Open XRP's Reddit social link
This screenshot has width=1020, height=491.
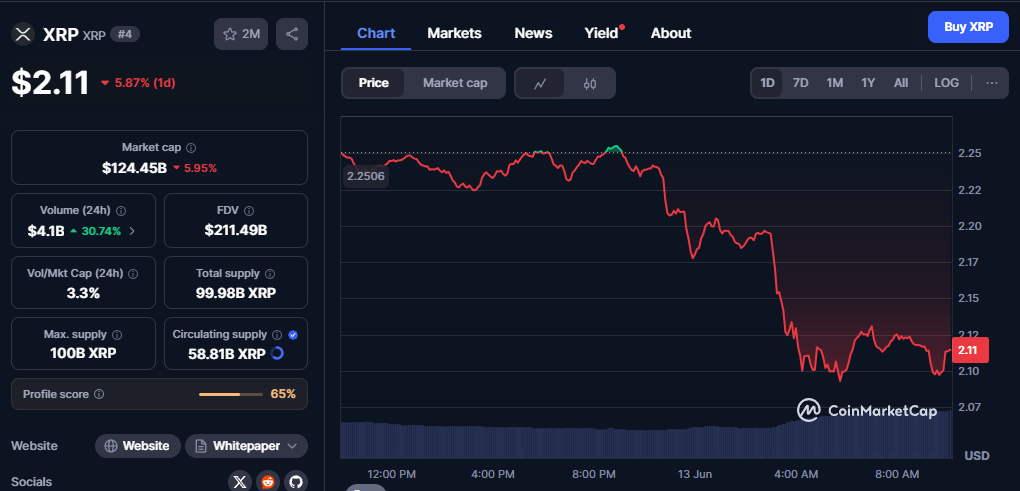click(267, 482)
